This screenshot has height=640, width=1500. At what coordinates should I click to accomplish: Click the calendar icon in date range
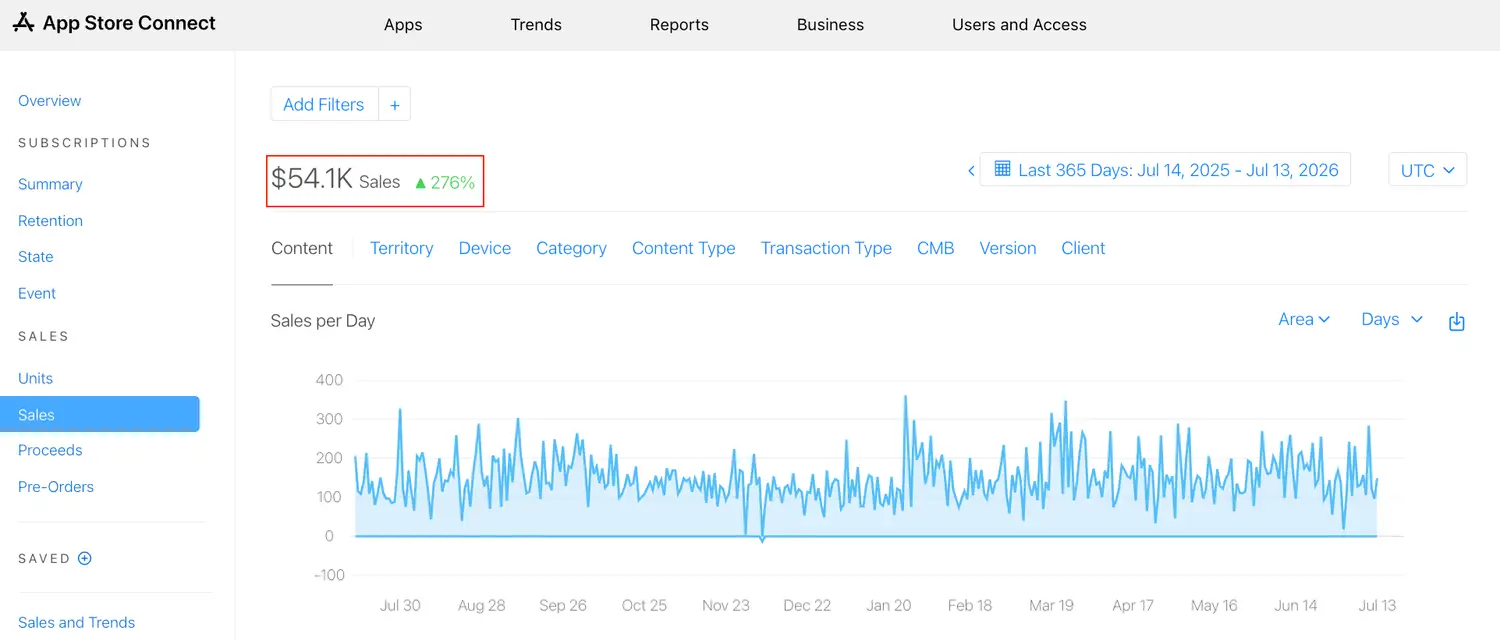[1001, 169]
